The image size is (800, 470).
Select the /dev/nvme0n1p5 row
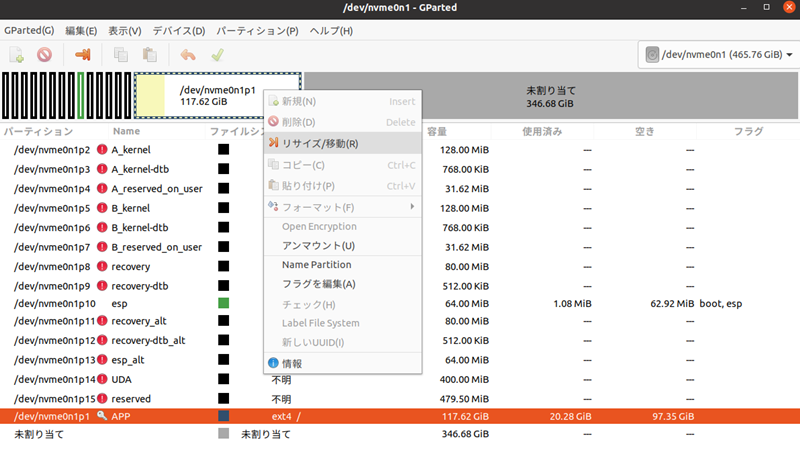[x=400, y=208]
